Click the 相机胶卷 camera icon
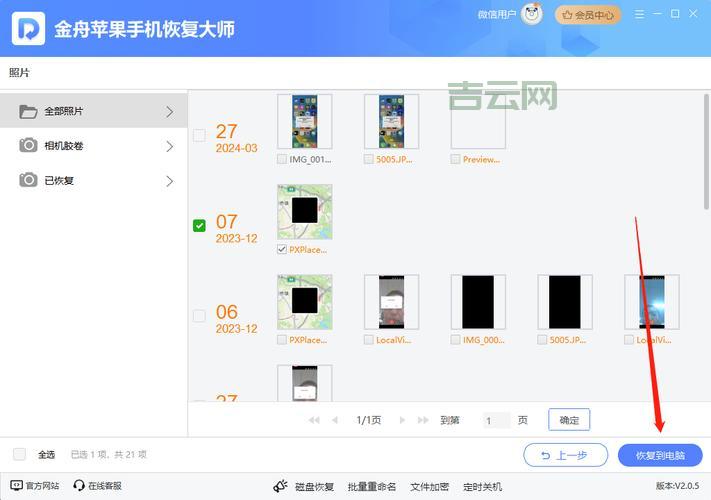Viewport: 711px width, 500px height. tap(28, 146)
